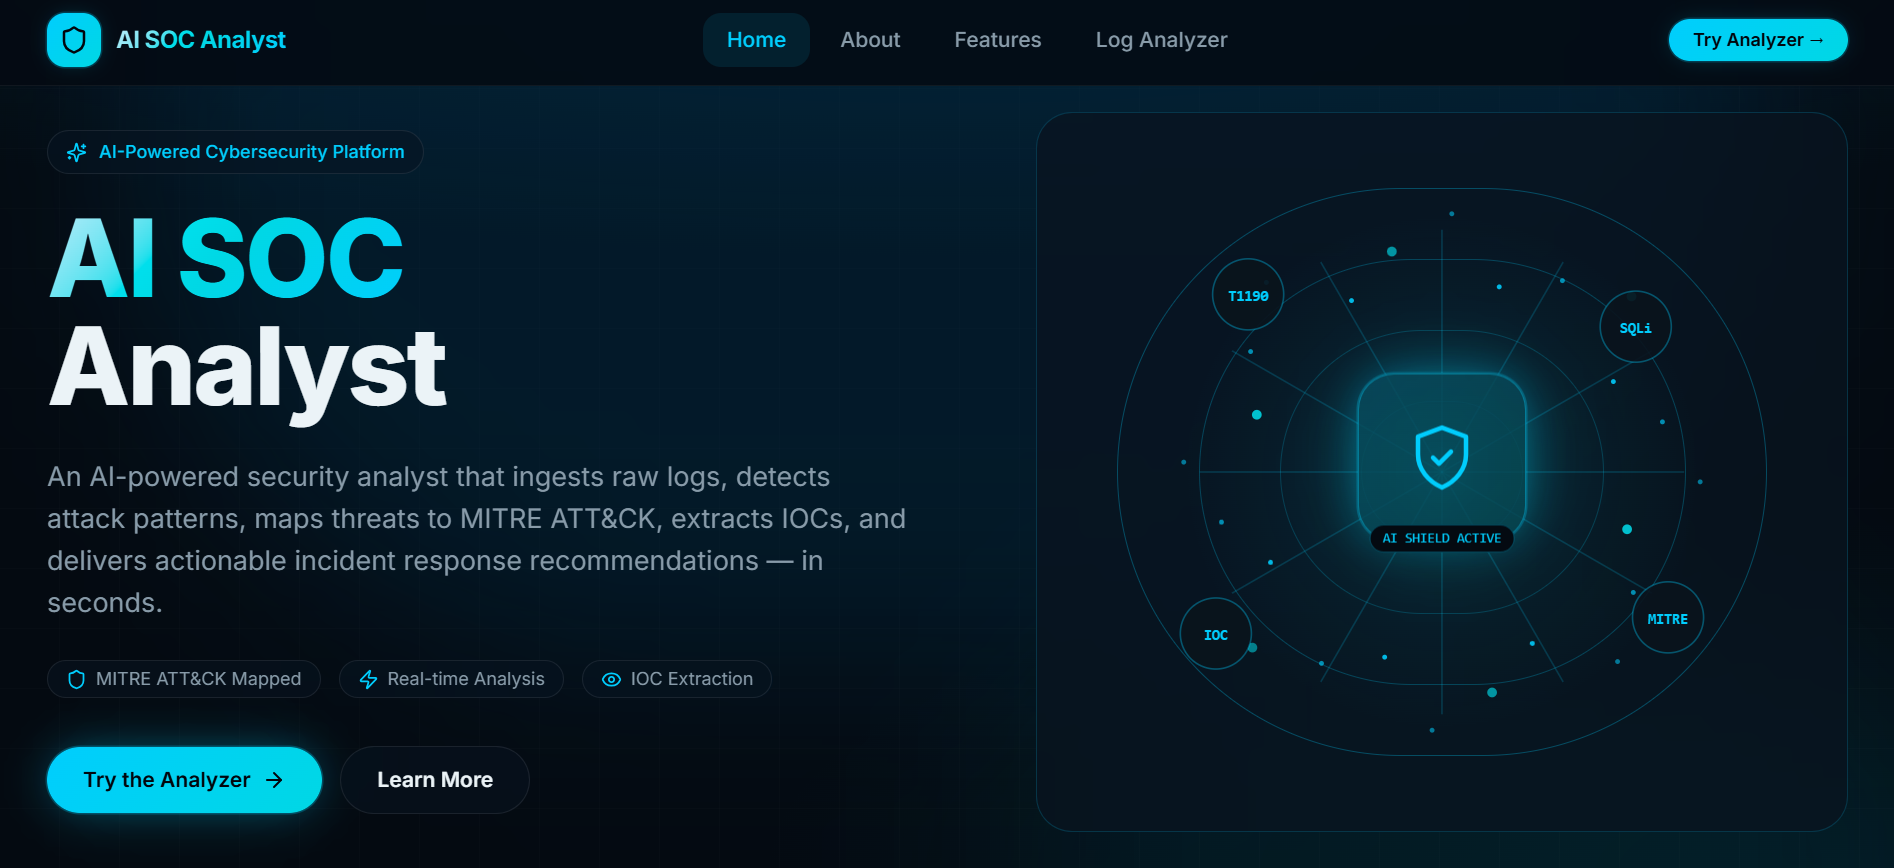Image resolution: width=1894 pixels, height=868 pixels.
Task: Click the Real-time Analysis label
Action: (466, 679)
